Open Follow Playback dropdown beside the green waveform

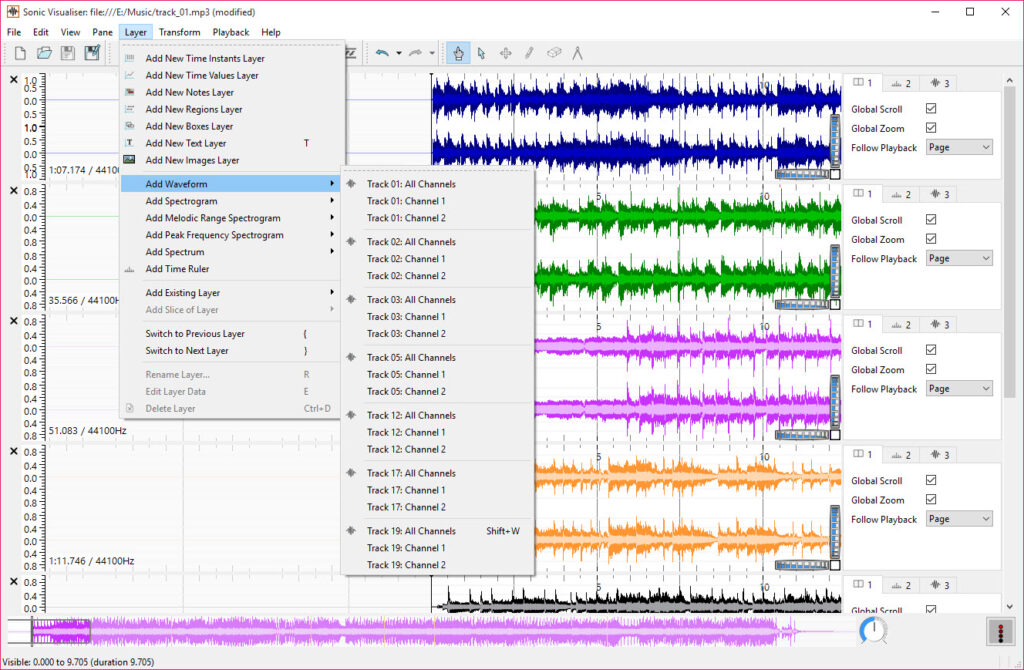click(959, 259)
